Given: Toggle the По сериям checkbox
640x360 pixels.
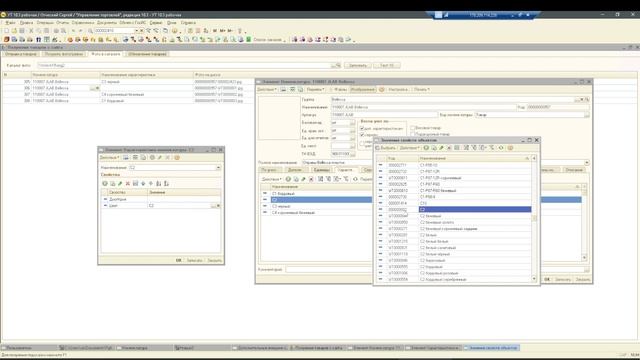Looking at the screenshot, I should (x=362, y=134).
